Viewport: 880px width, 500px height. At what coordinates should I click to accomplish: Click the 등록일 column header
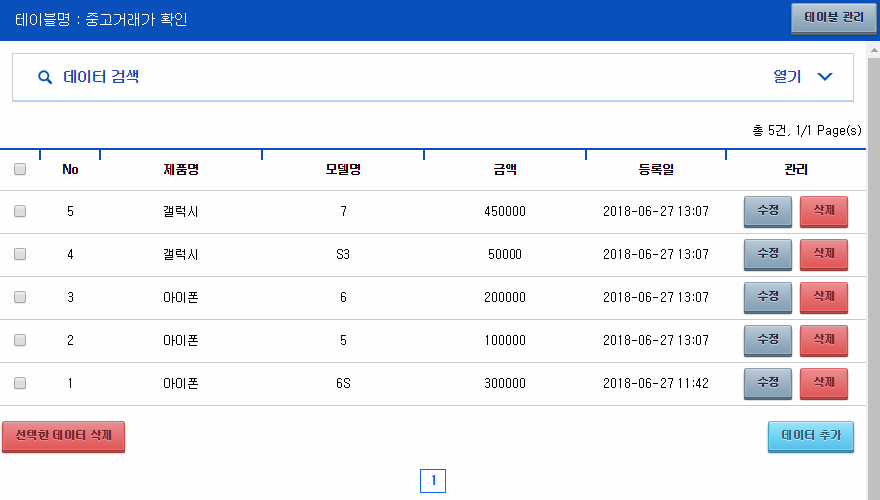[x=656, y=169]
